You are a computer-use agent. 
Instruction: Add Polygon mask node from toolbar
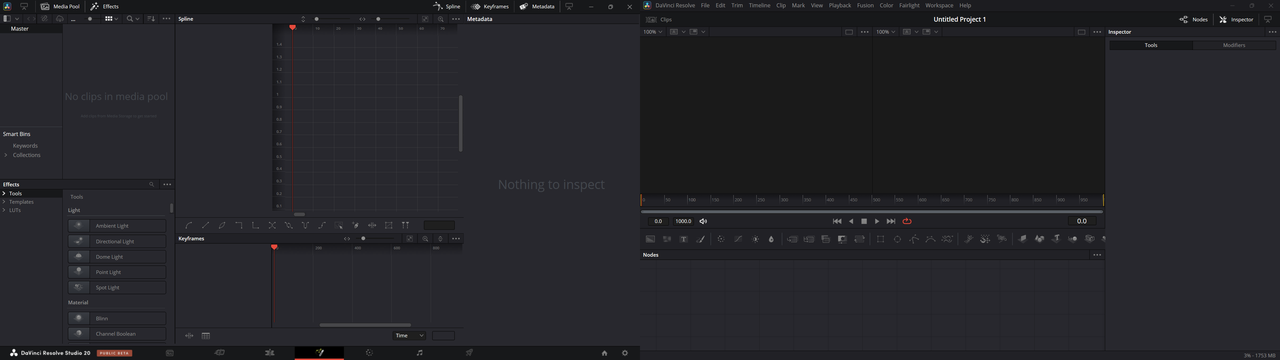point(914,239)
